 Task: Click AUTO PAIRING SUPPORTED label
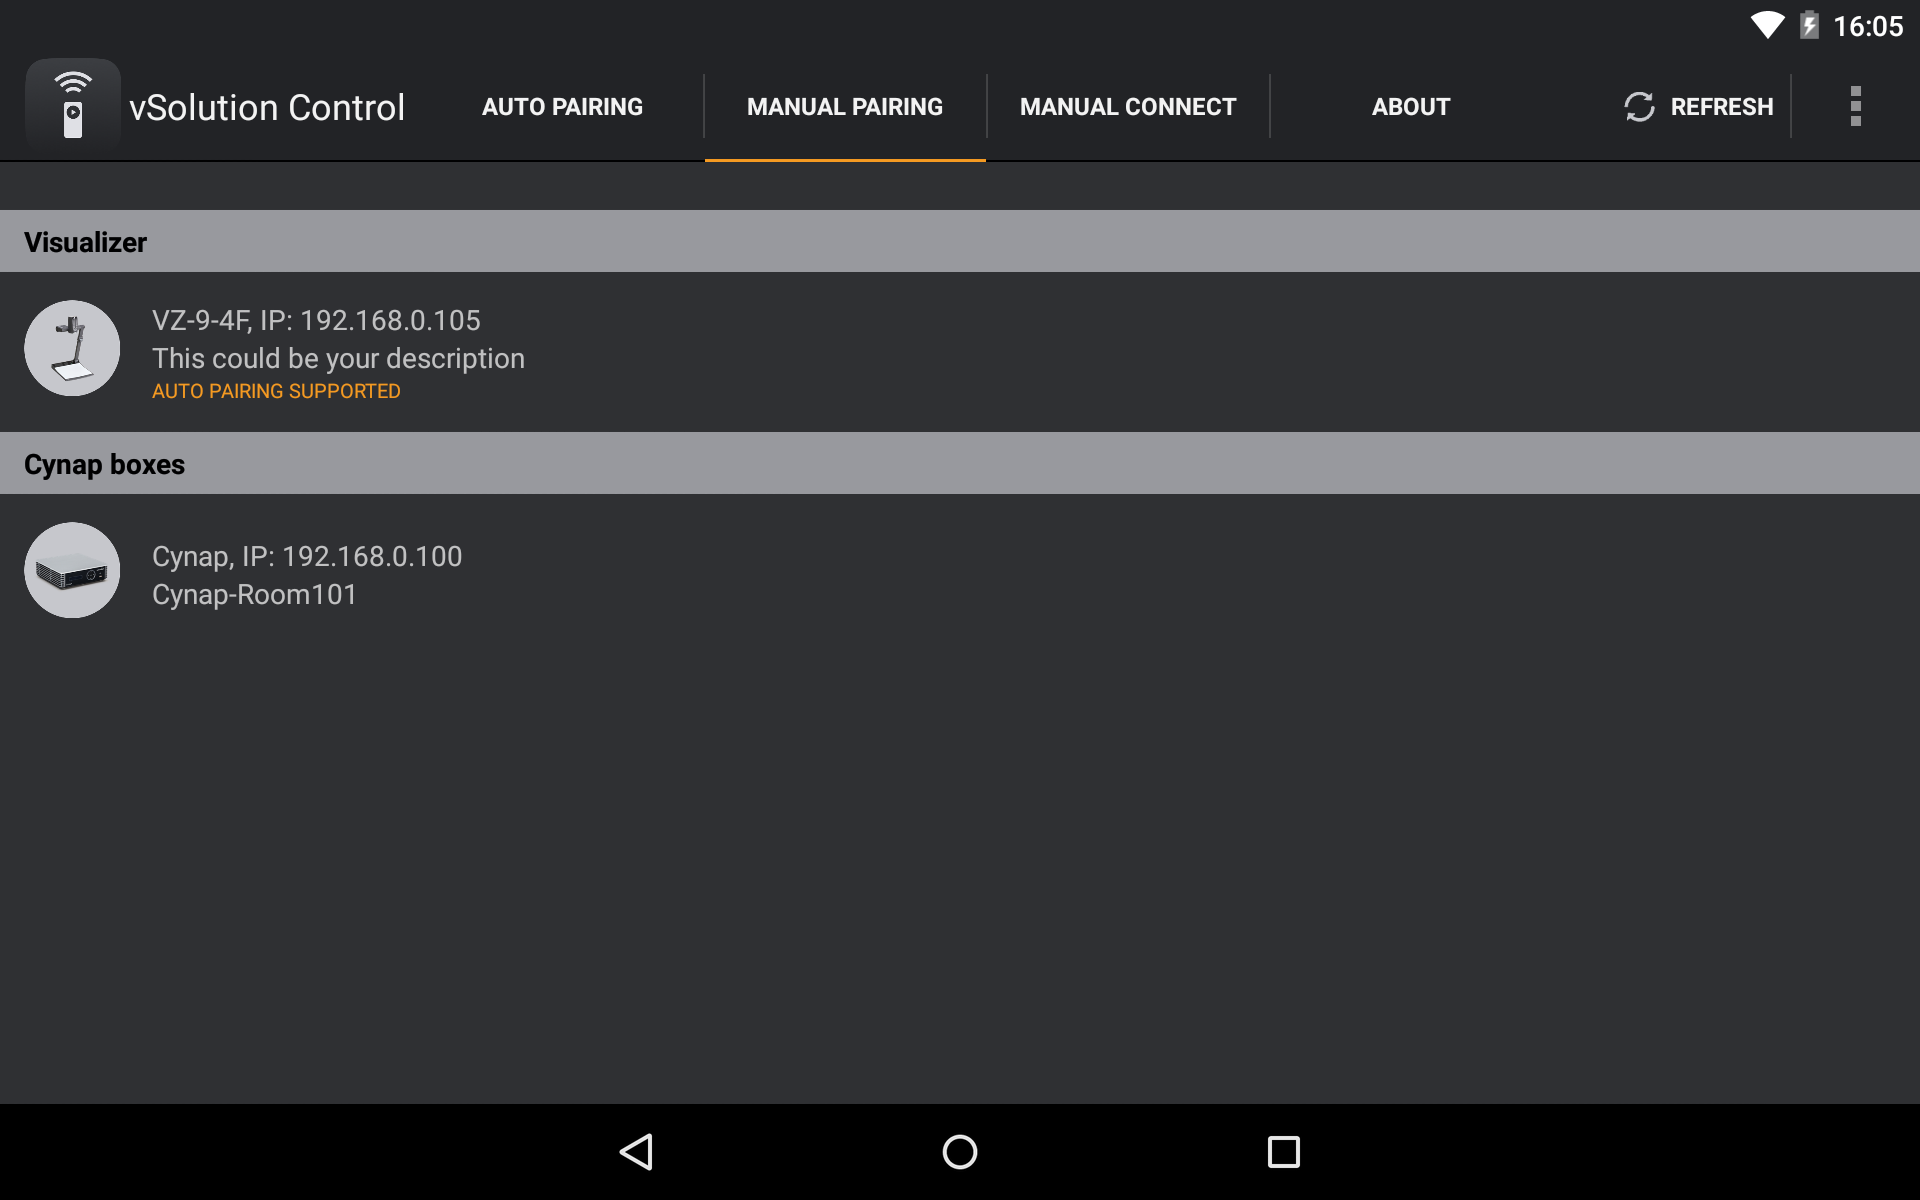click(x=276, y=391)
